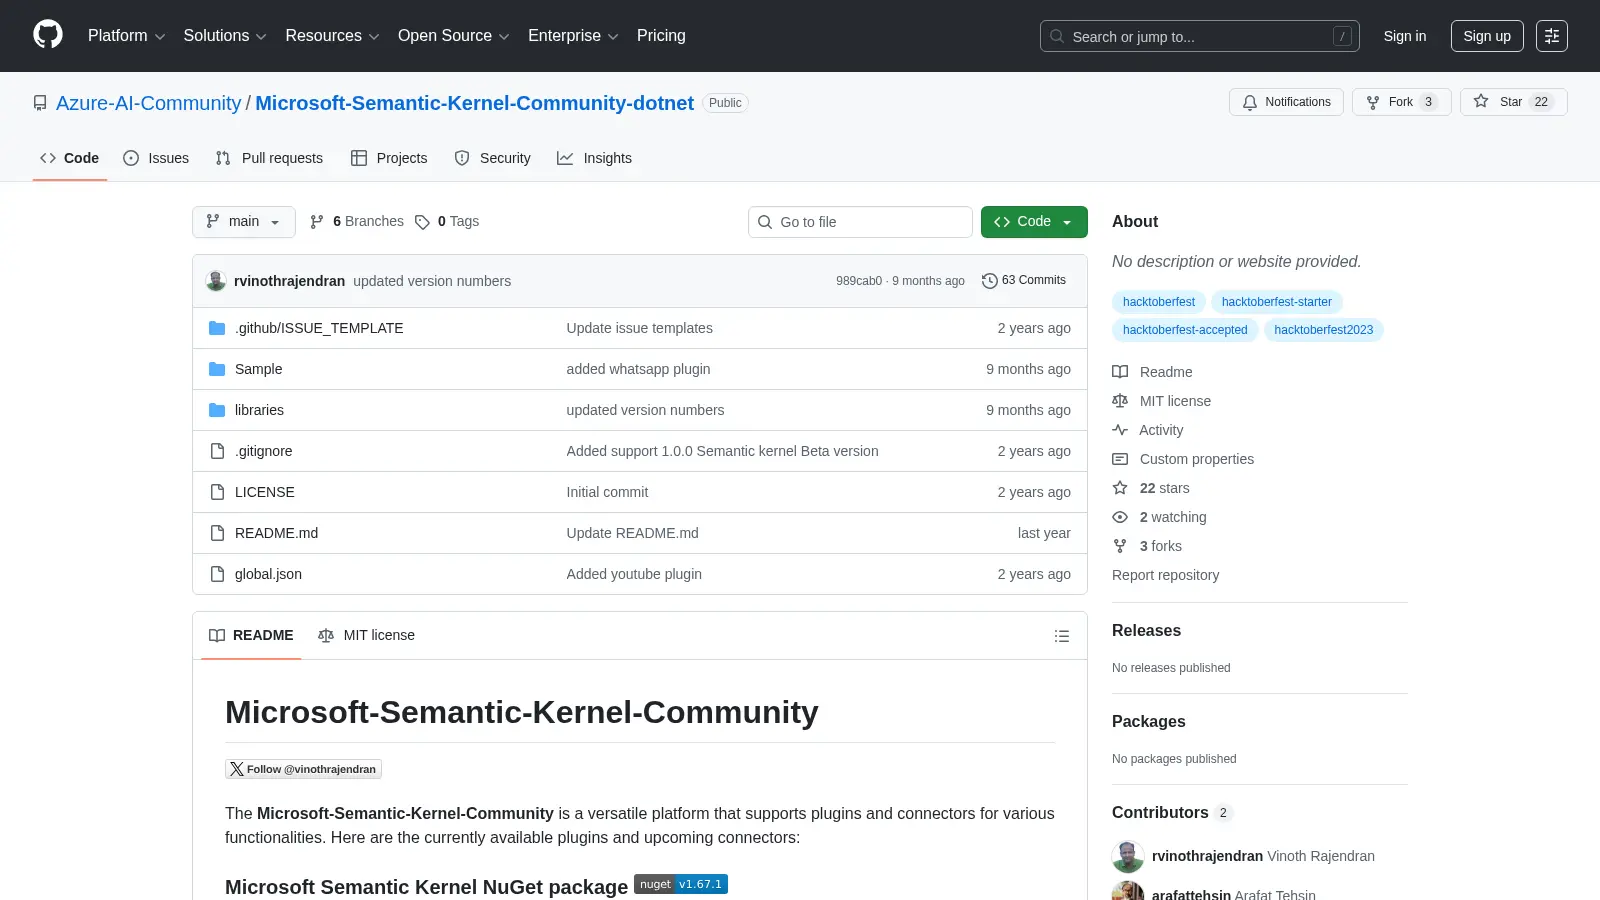Expand the Solutions menu
Viewport: 1600px width, 900px height.
click(225, 36)
